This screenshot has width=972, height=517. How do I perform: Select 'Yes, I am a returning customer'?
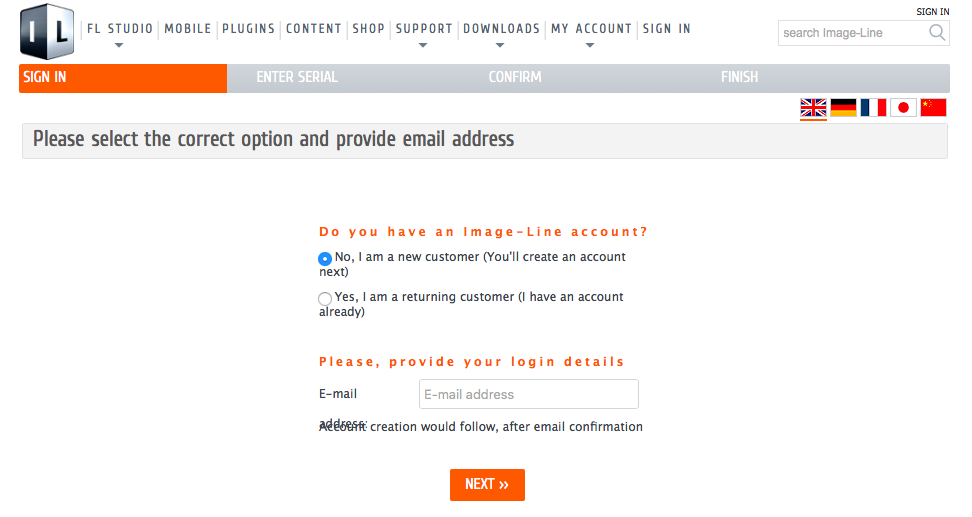(x=325, y=299)
